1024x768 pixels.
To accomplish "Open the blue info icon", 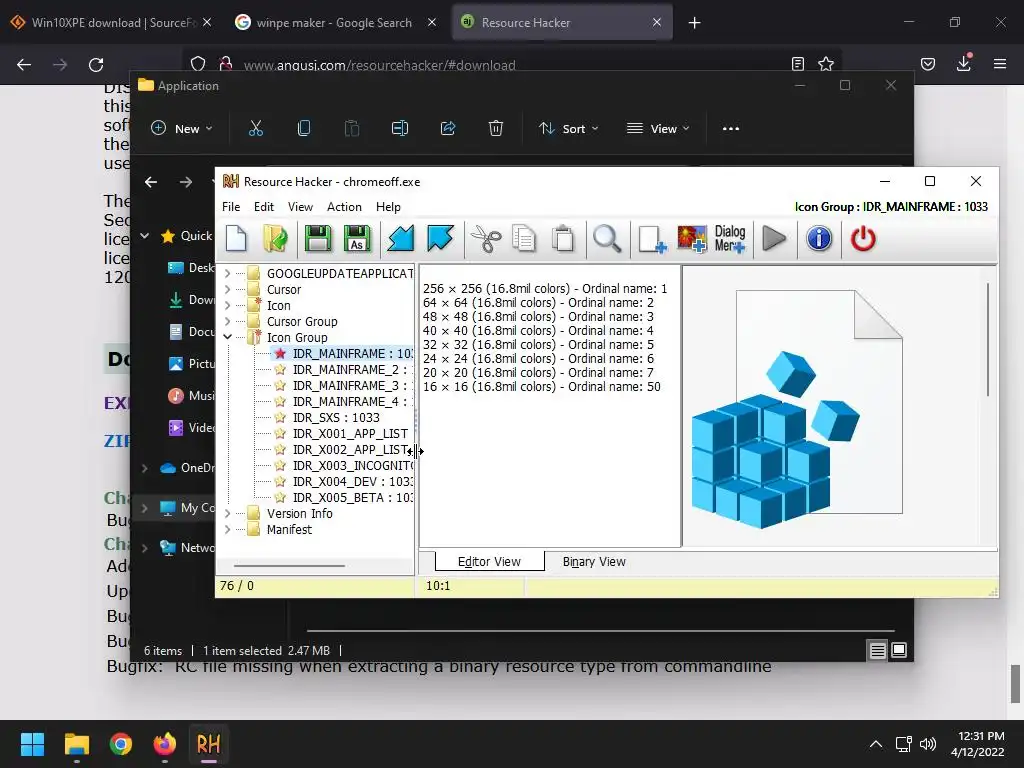I will [819, 239].
